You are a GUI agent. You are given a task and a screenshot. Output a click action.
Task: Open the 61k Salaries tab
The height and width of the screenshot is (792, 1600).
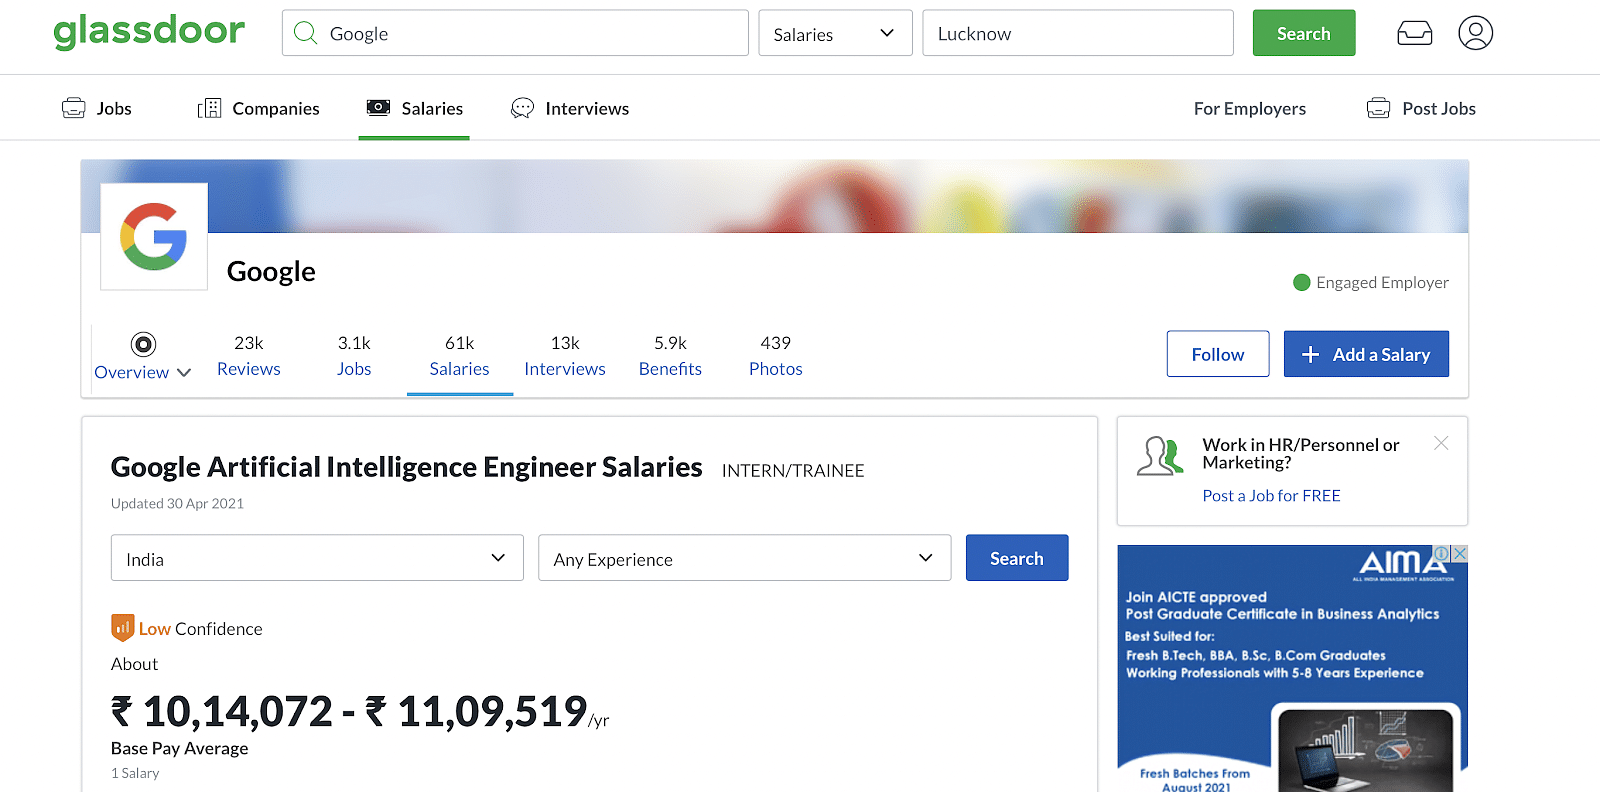click(x=460, y=356)
